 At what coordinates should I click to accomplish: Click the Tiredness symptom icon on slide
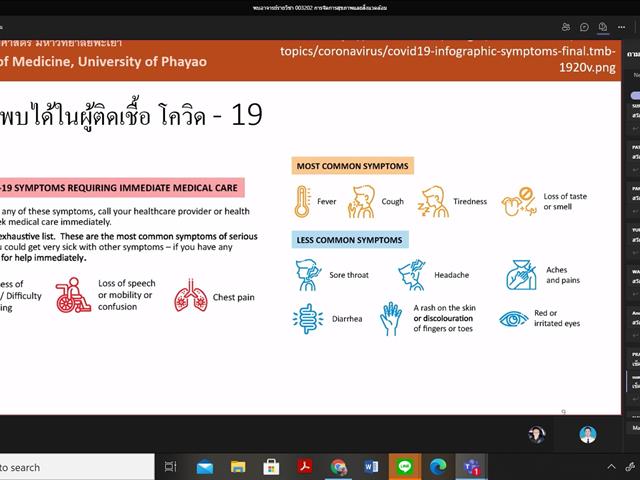433,202
